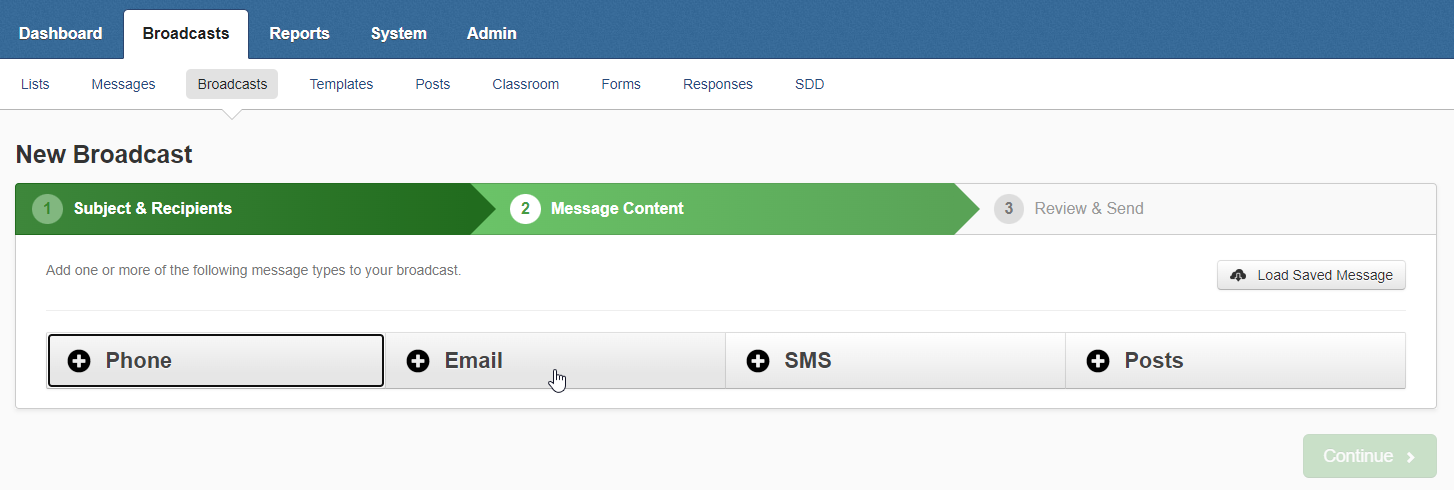
Task: Click the plus icon beside SMS
Action: 758,361
